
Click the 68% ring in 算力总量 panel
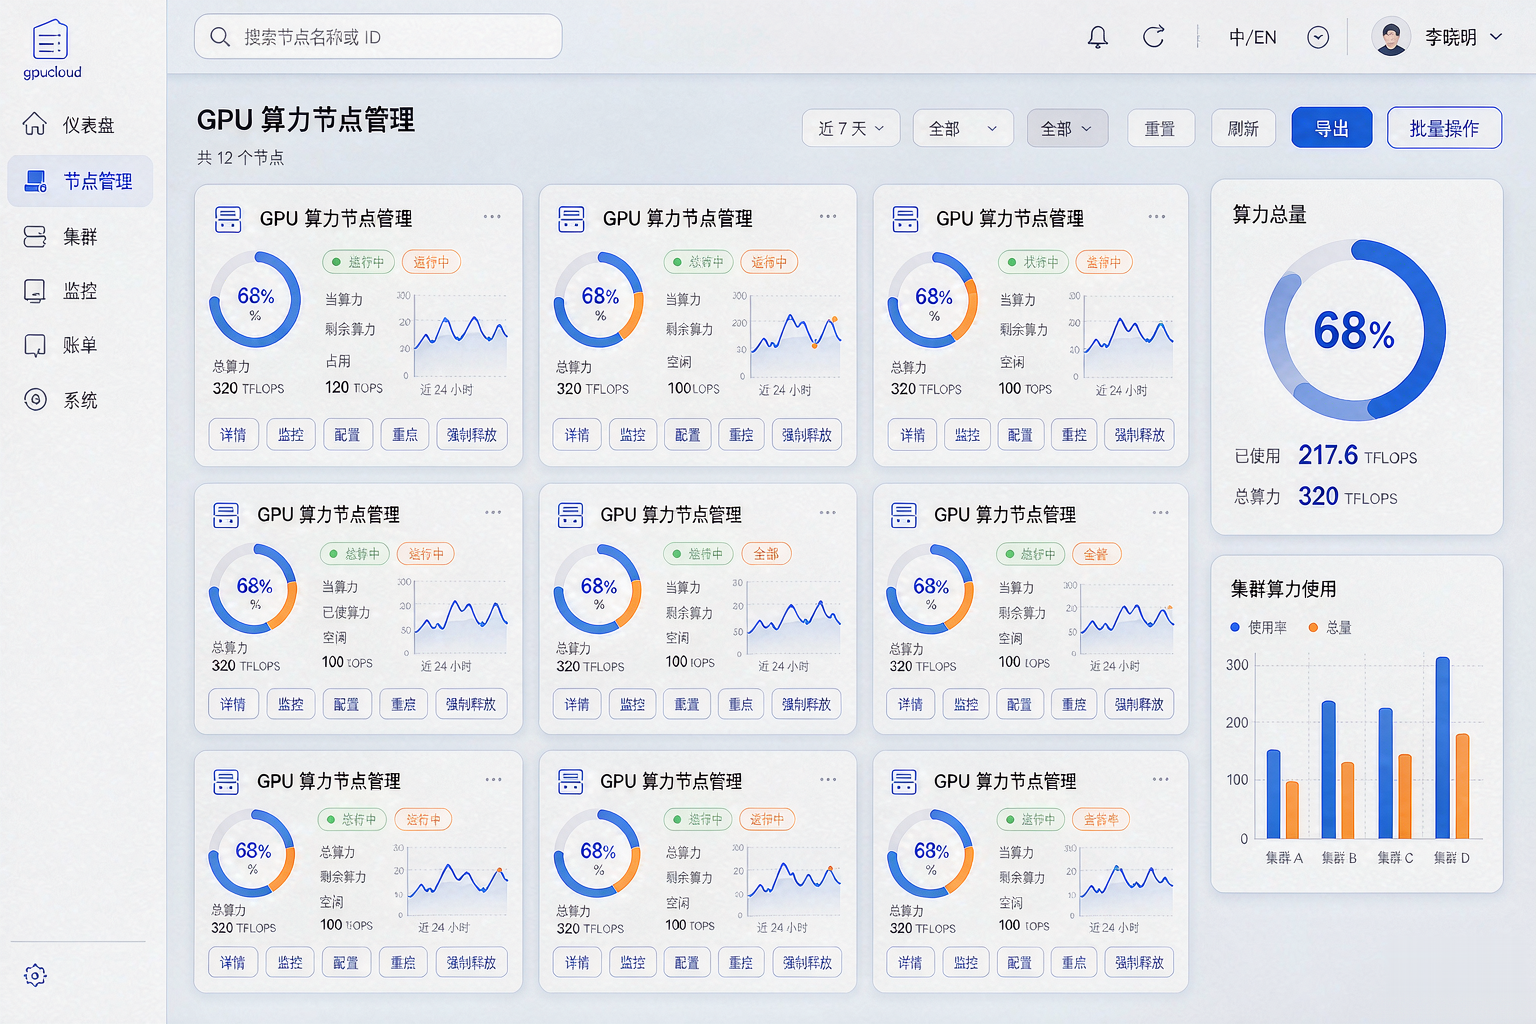[x=1354, y=330]
